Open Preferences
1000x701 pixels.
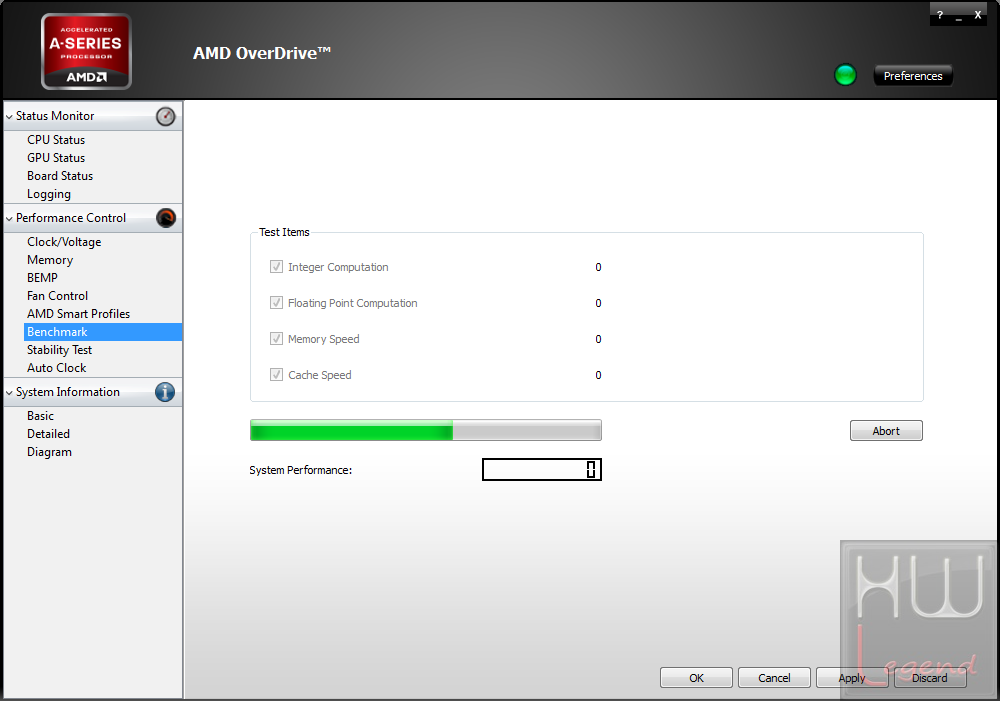[x=913, y=76]
